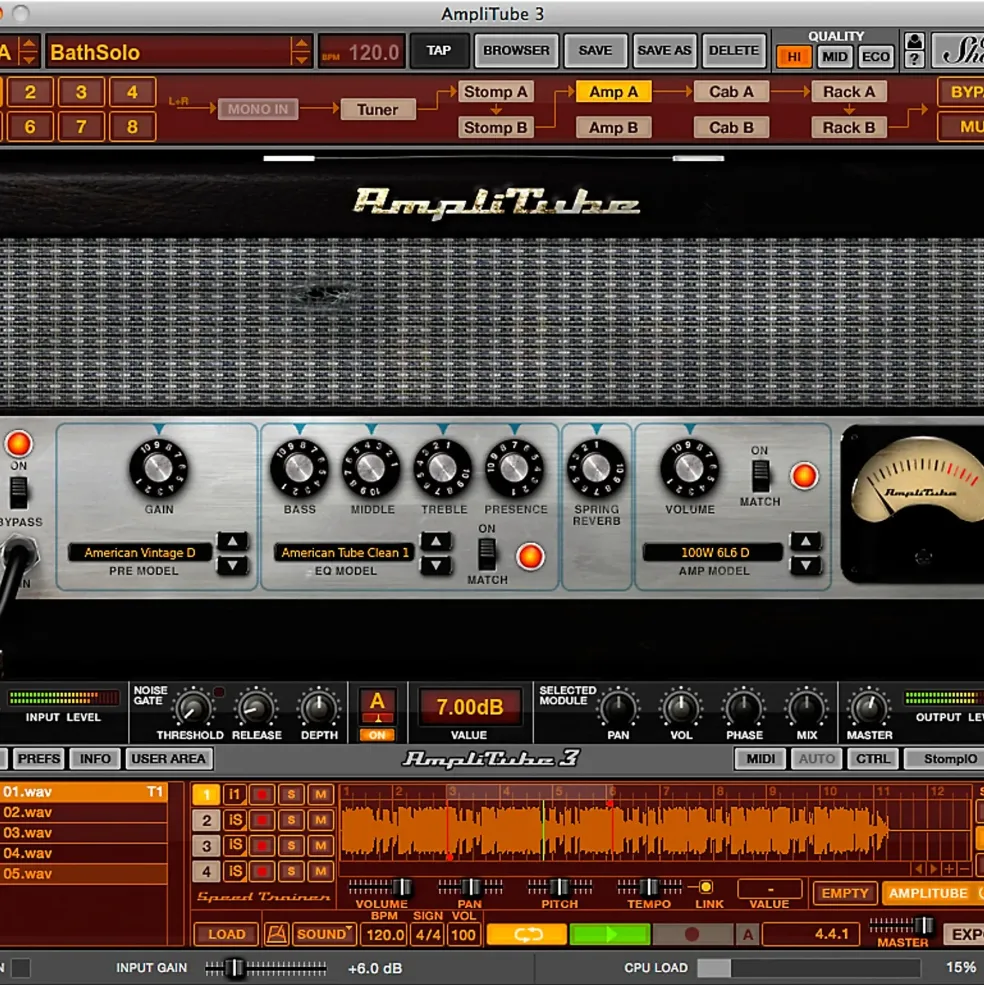
Task: Start playback with the green play button
Action: (x=610, y=934)
